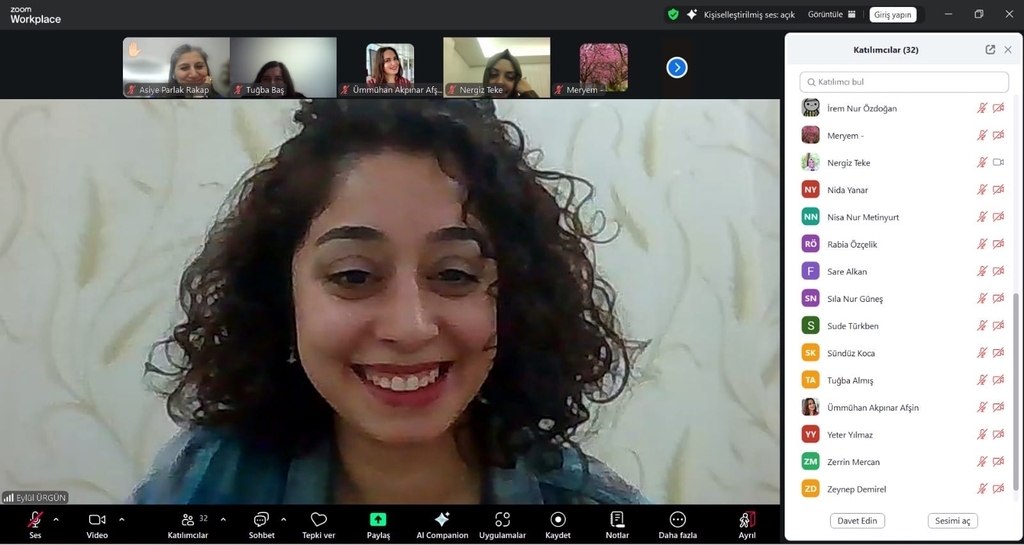The image size is (1024, 545).
Task: Toggle the Katılımcılar participants panel
Action: [188, 520]
